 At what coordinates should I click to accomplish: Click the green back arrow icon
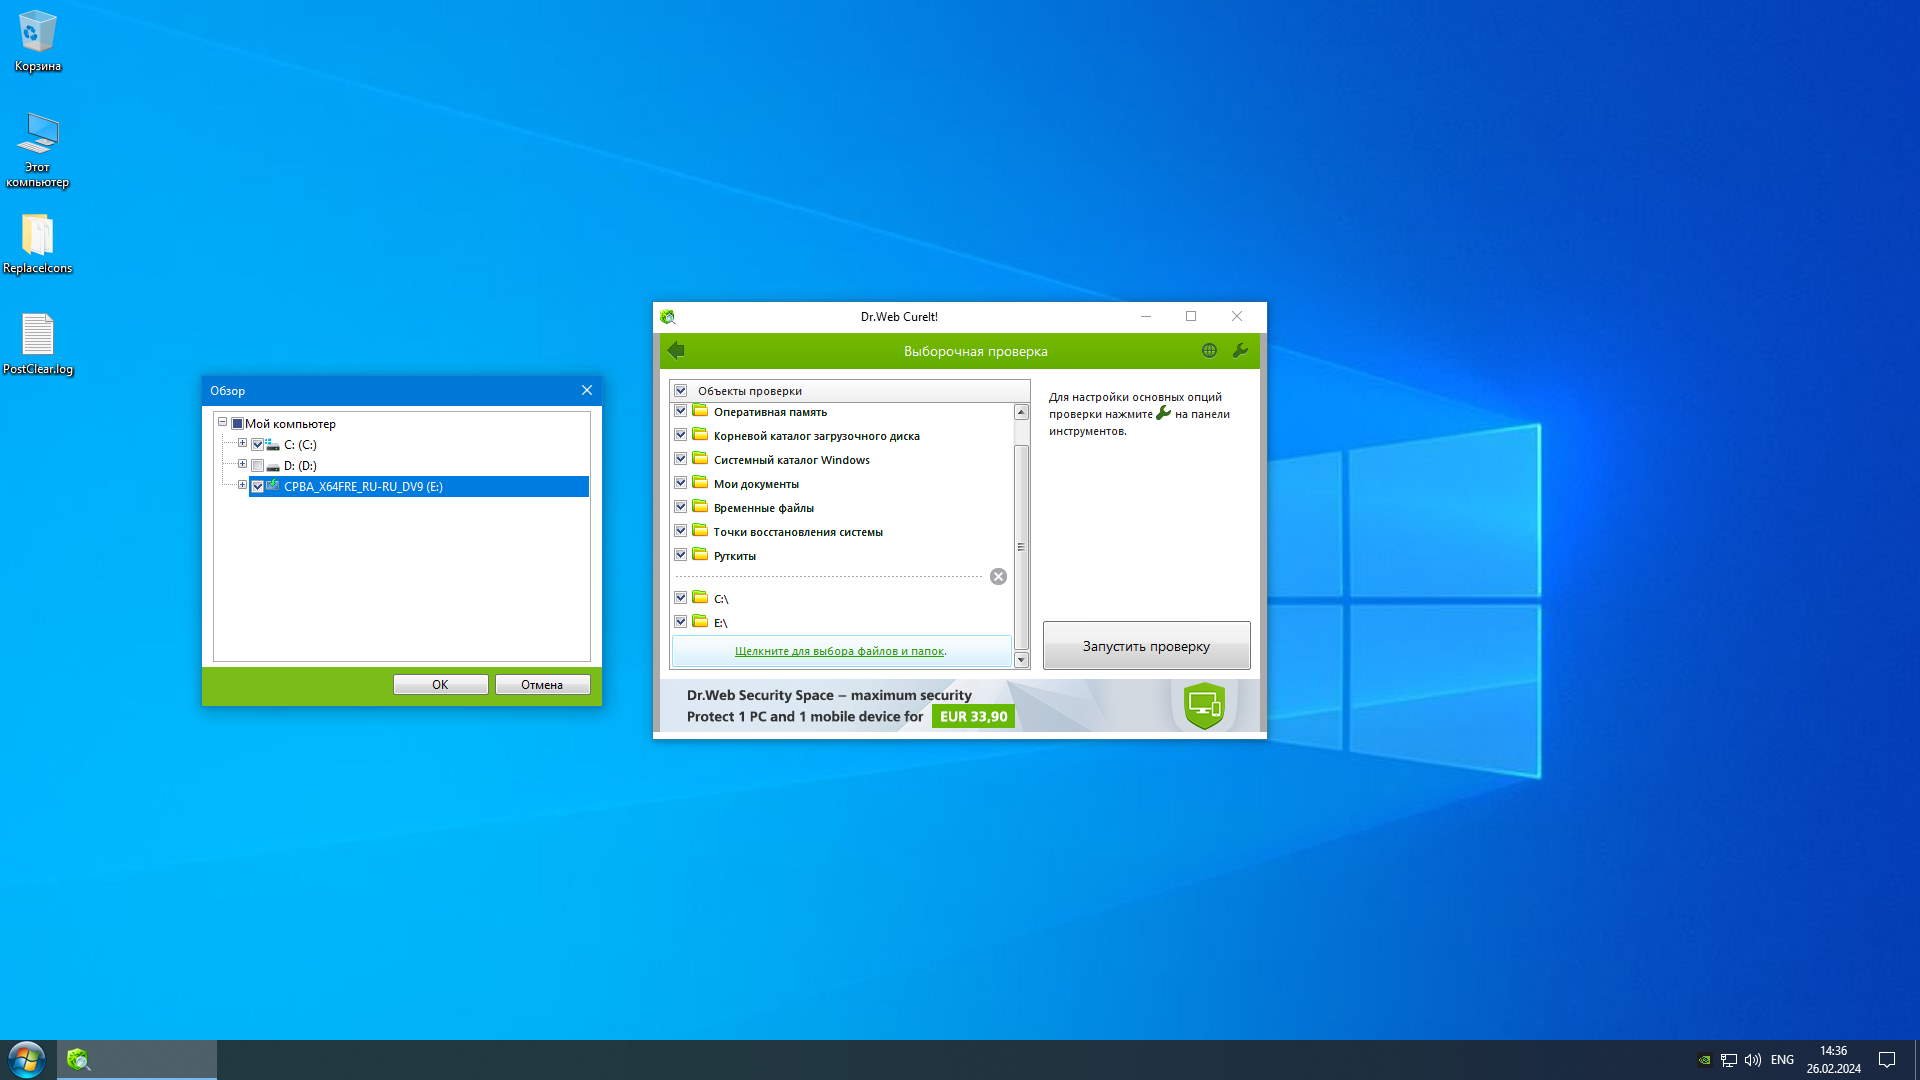(677, 350)
